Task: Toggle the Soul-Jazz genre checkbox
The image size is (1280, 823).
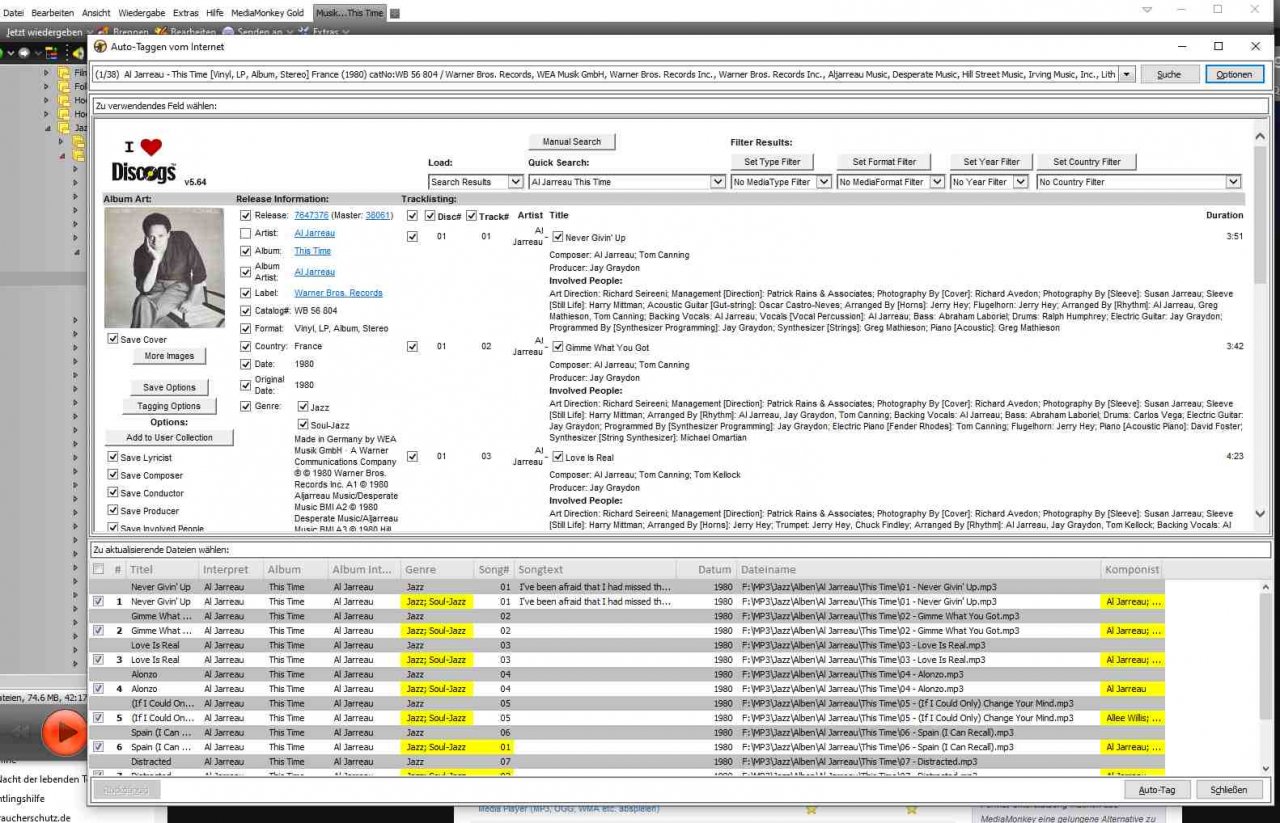Action: point(303,425)
